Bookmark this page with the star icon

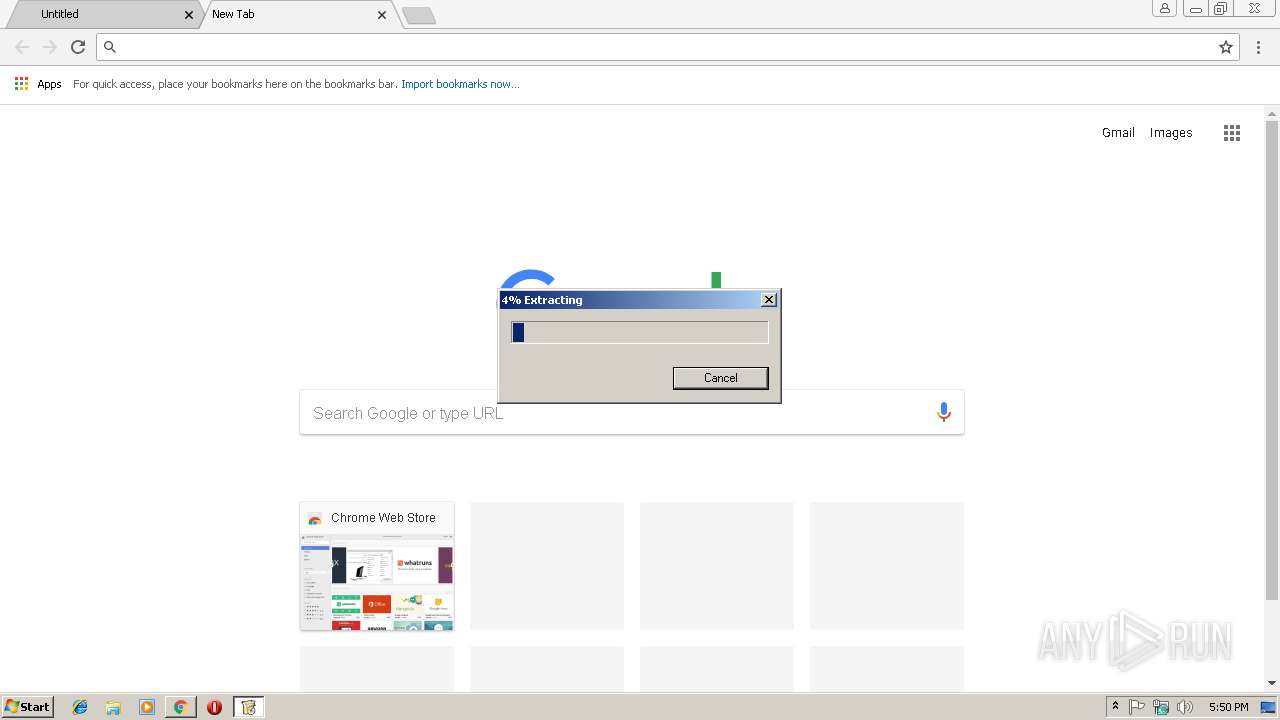point(1226,47)
